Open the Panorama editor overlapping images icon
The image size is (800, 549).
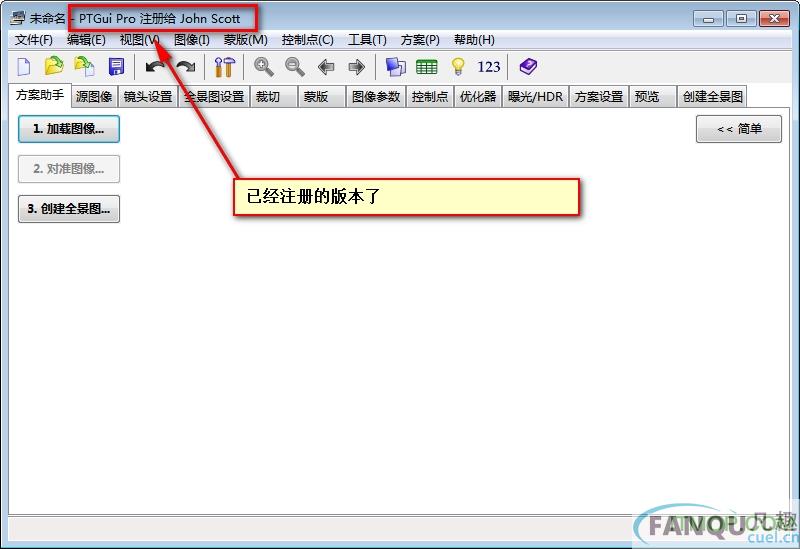tap(395, 67)
